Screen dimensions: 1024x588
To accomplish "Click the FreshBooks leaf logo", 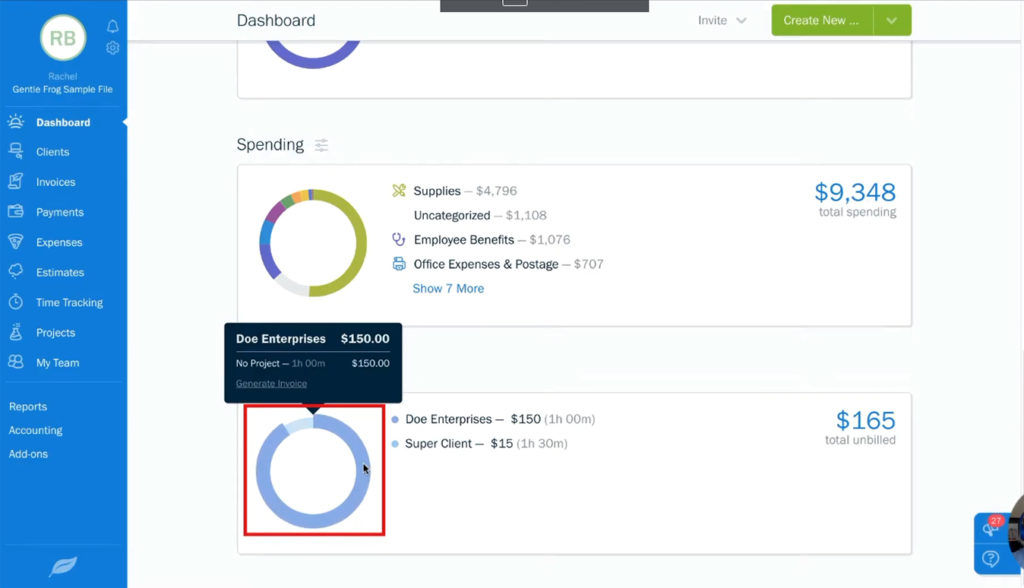I will 63,565.
